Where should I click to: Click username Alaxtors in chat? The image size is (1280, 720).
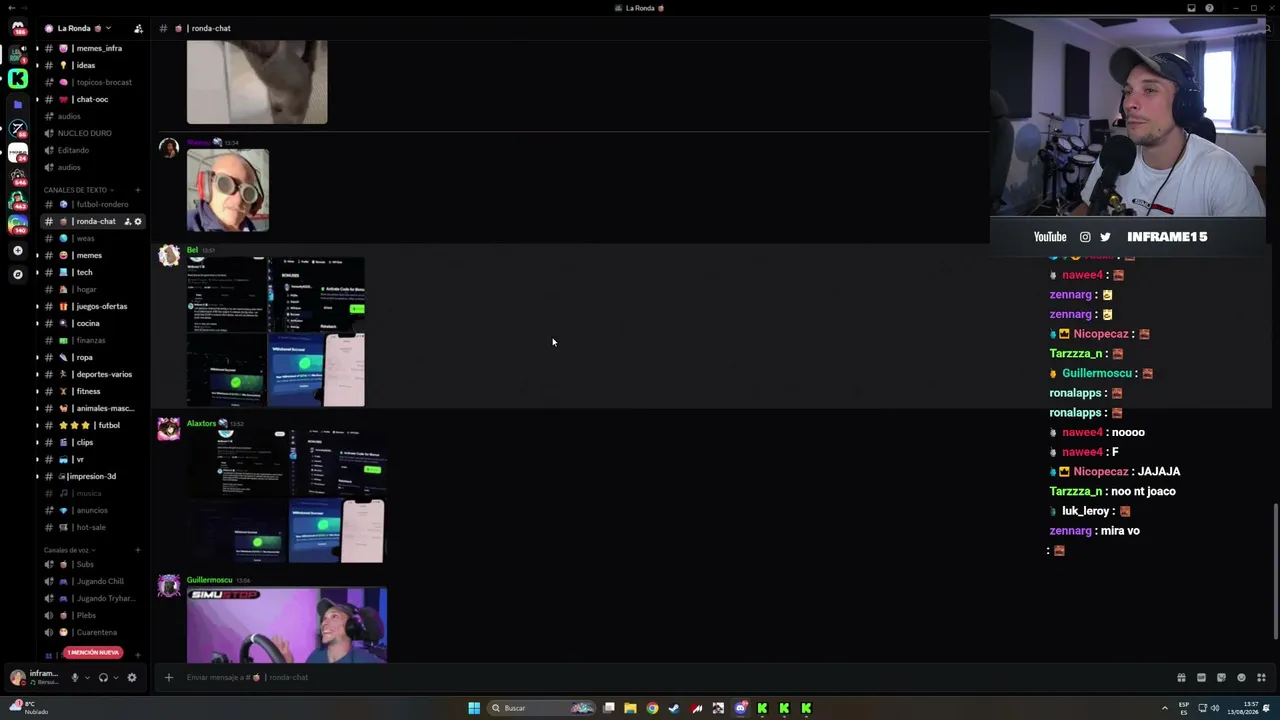pos(201,423)
